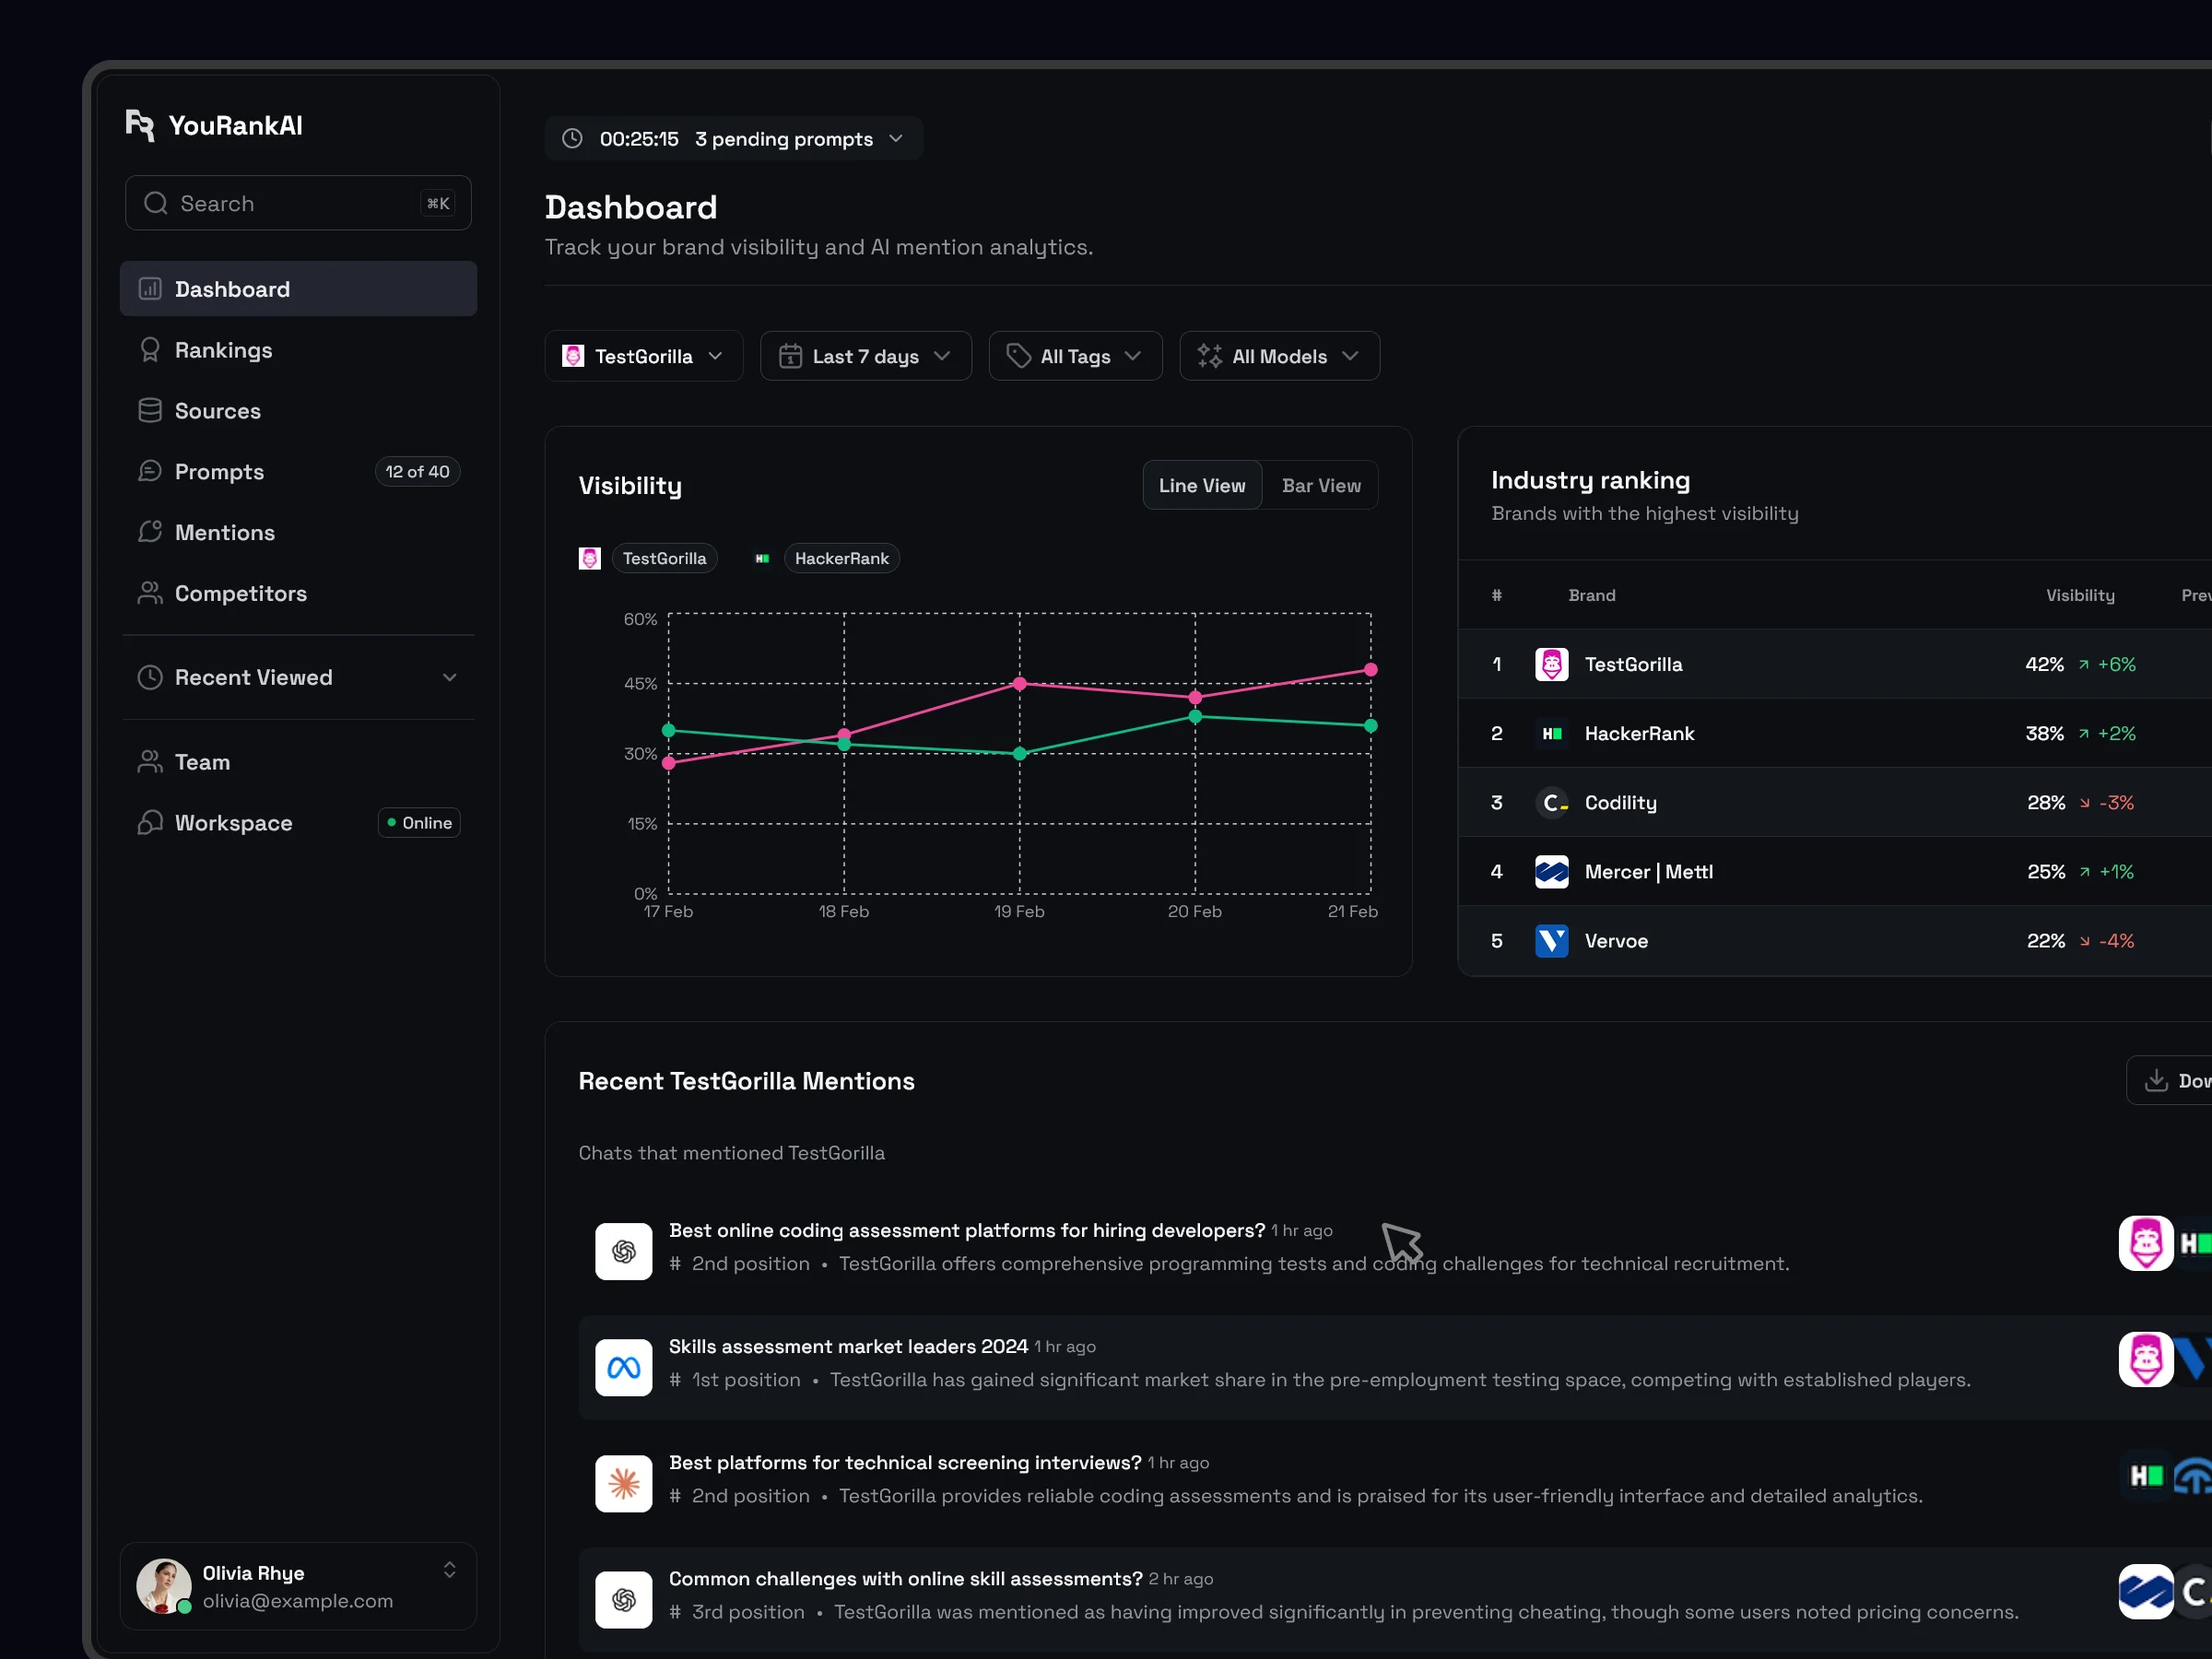Open the Skills assessment market leaders 2024 mention
2212x1659 pixels.
848,1347
